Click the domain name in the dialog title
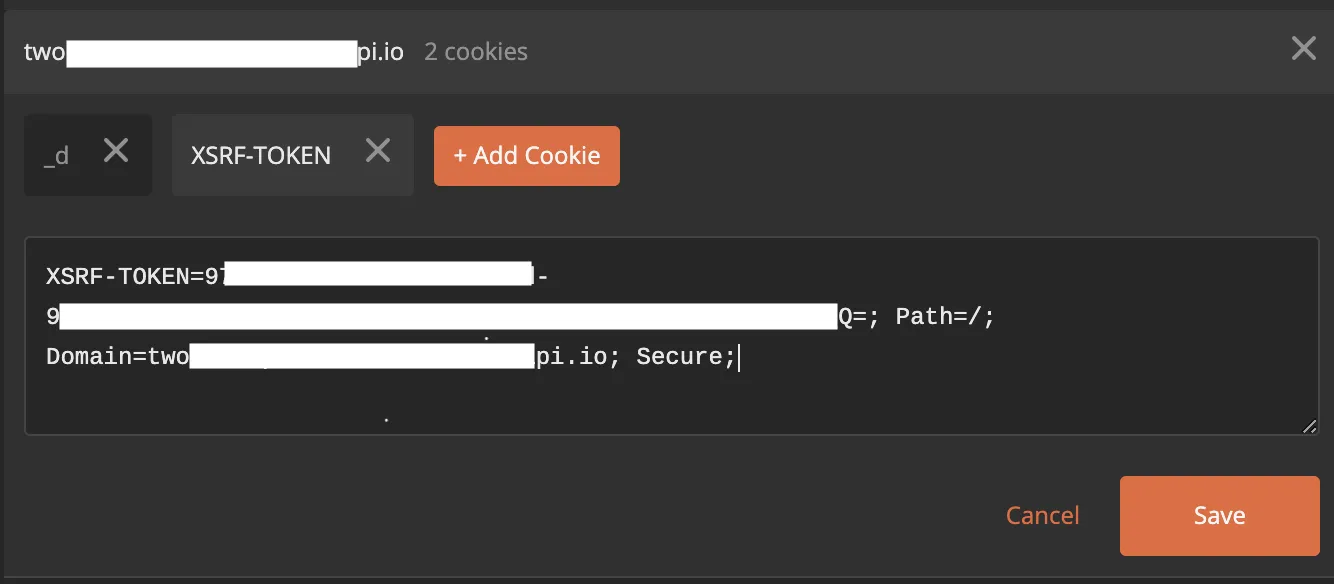The width and height of the screenshot is (1334, 584). (213, 52)
